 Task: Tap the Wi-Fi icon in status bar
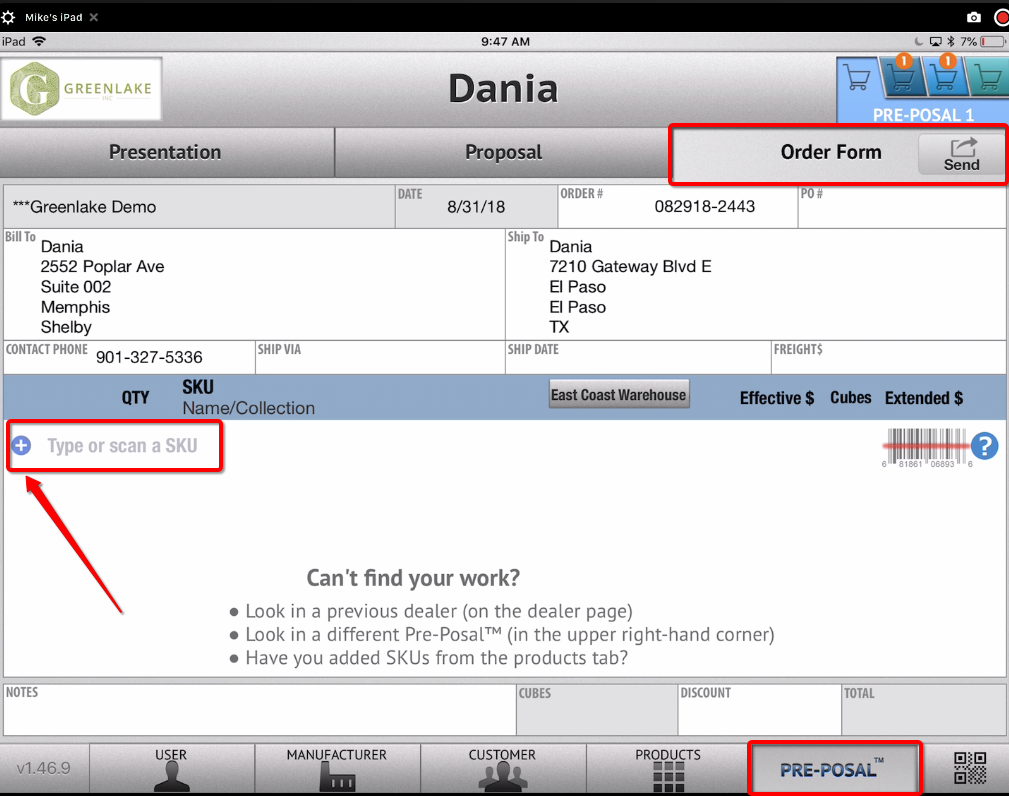39,41
